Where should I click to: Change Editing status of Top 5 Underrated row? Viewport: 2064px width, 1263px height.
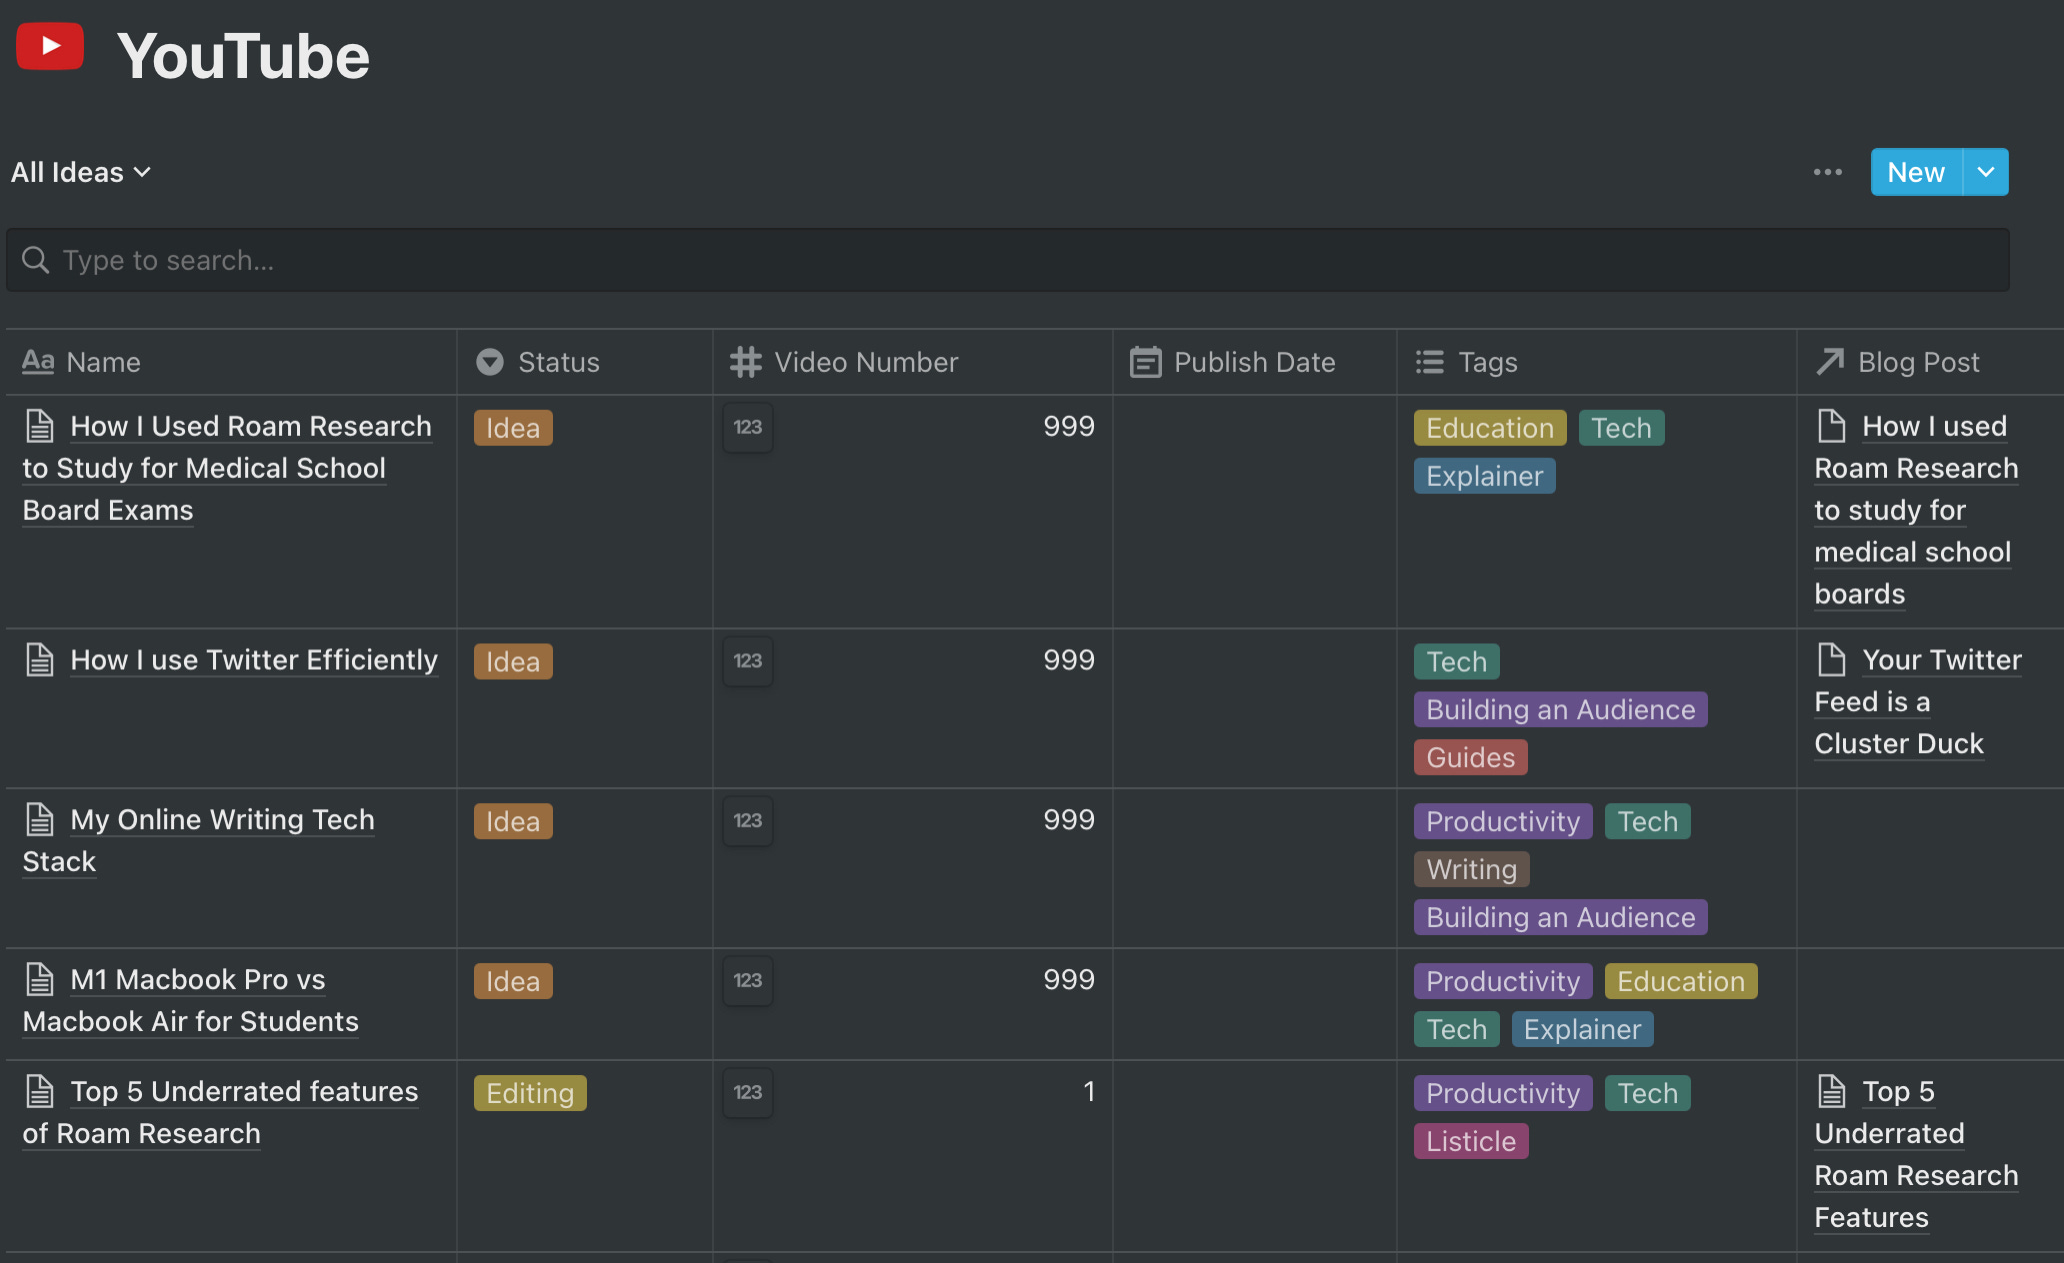(530, 1094)
